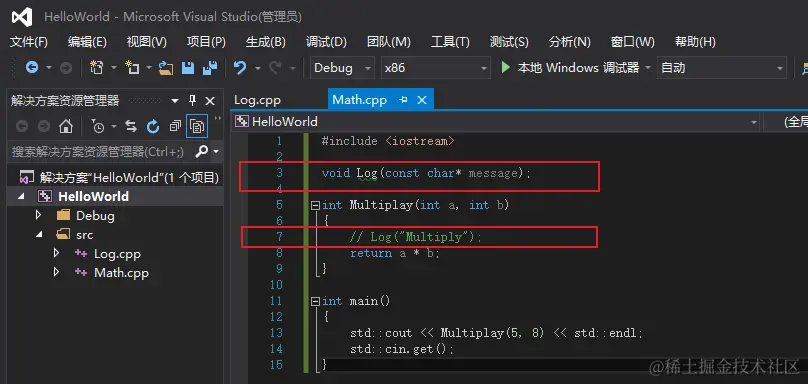Click the Add New Item toolbar icon
This screenshot has height=384, width=808.
(132, 68)
